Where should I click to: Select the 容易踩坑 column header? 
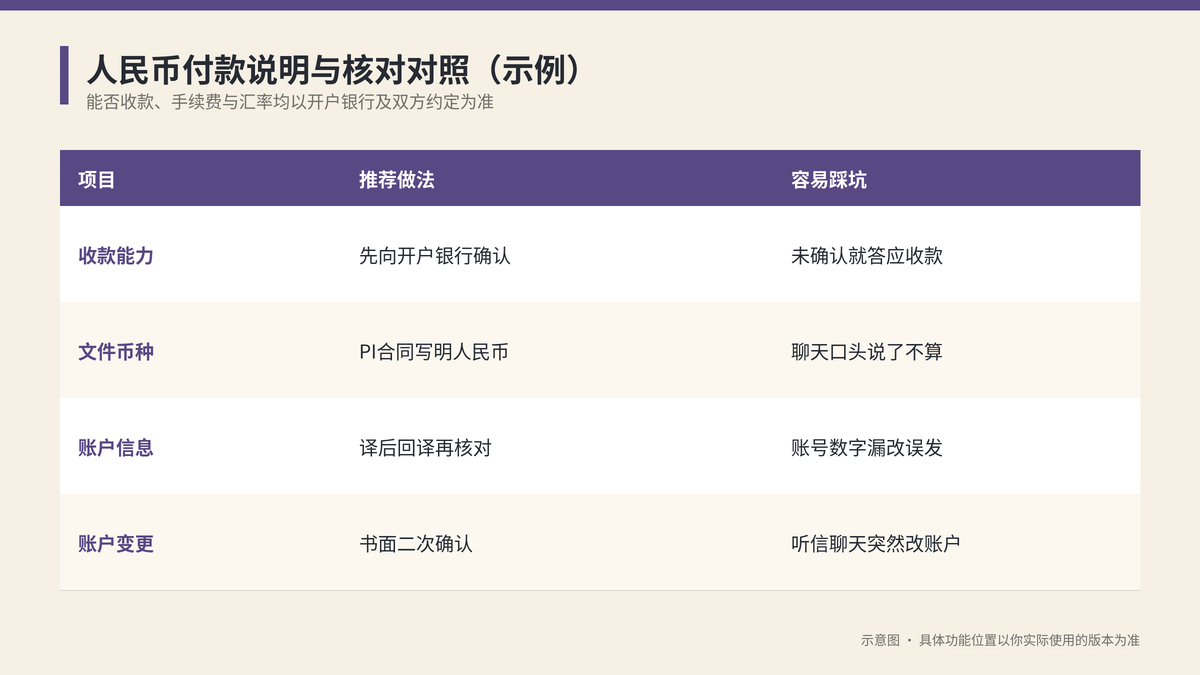point(829,180)
